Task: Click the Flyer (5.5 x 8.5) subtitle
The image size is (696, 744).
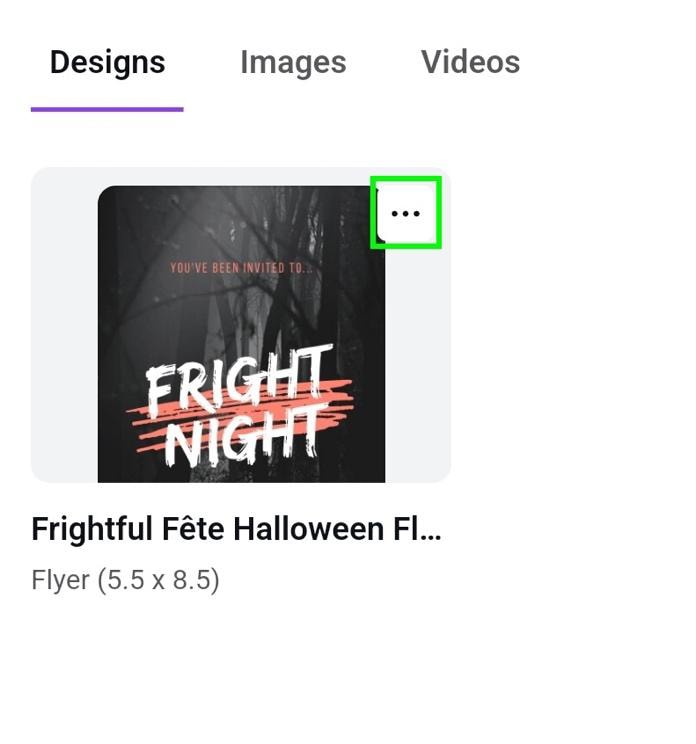Action: pyautogui.click(x=125, y=579)
